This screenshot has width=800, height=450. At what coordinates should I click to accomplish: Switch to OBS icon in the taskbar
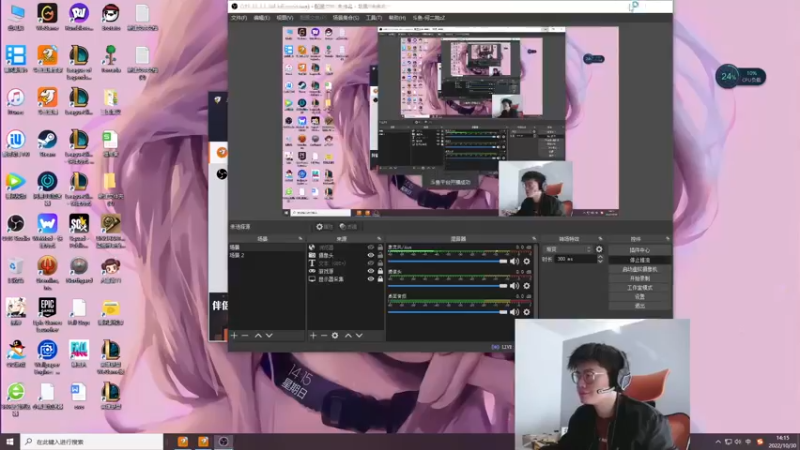223,441
